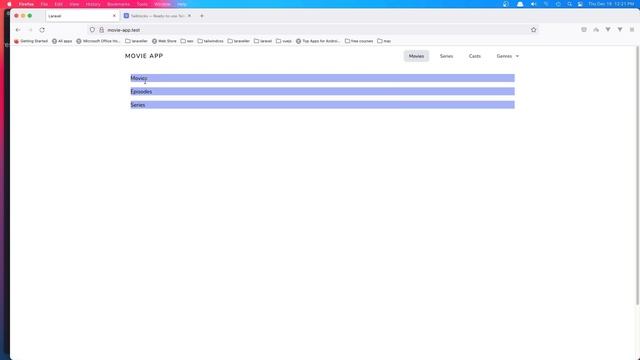Open the File menu

pos(44,4)
